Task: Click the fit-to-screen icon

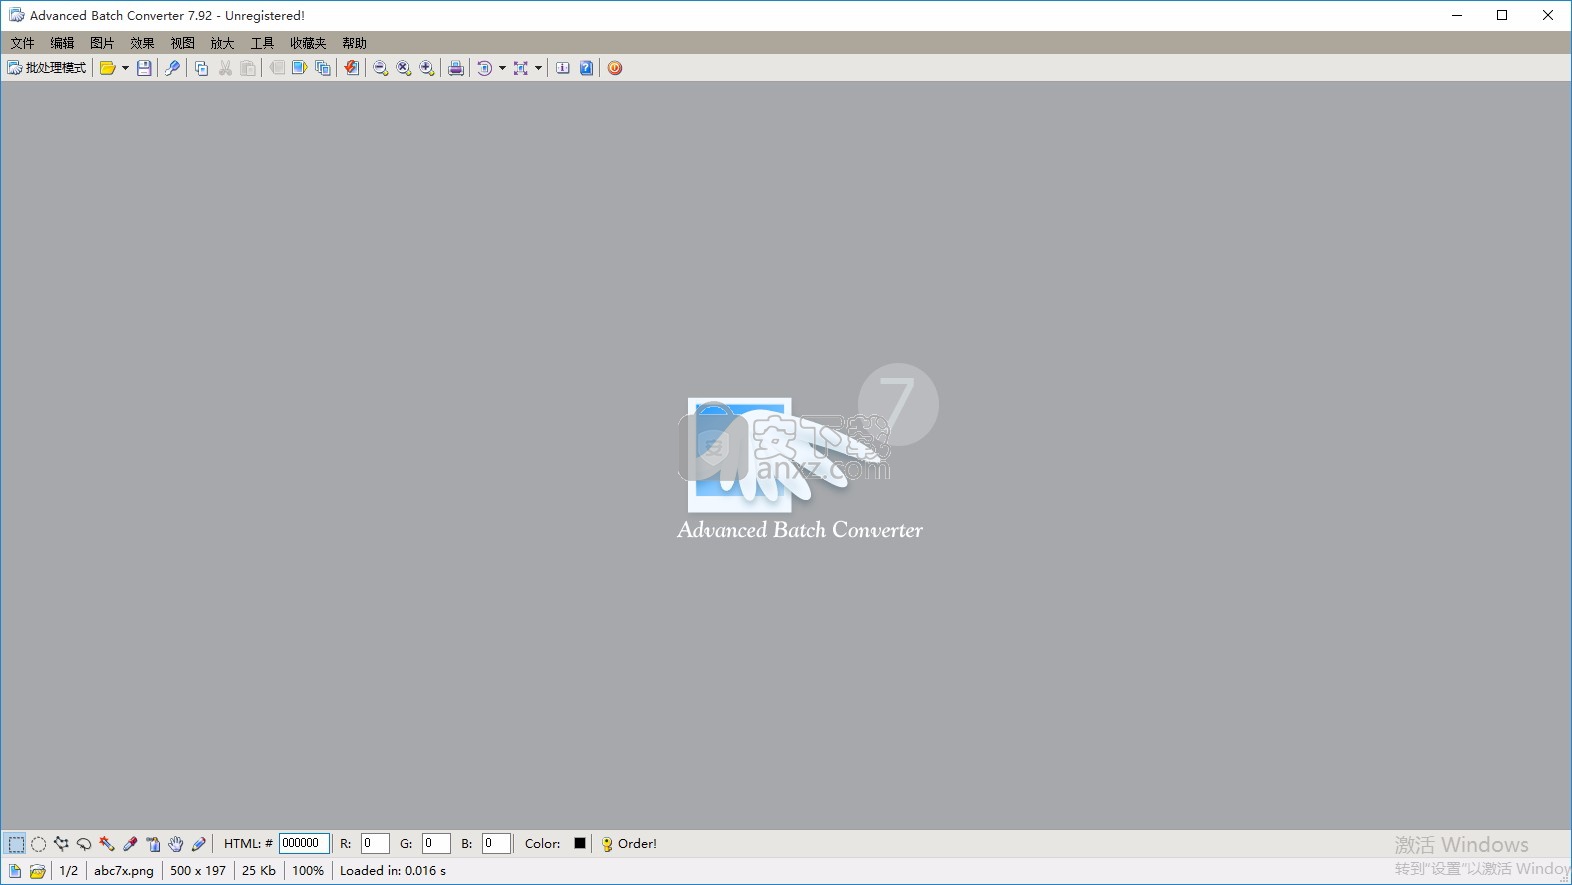Action: (x=520, y=68)
